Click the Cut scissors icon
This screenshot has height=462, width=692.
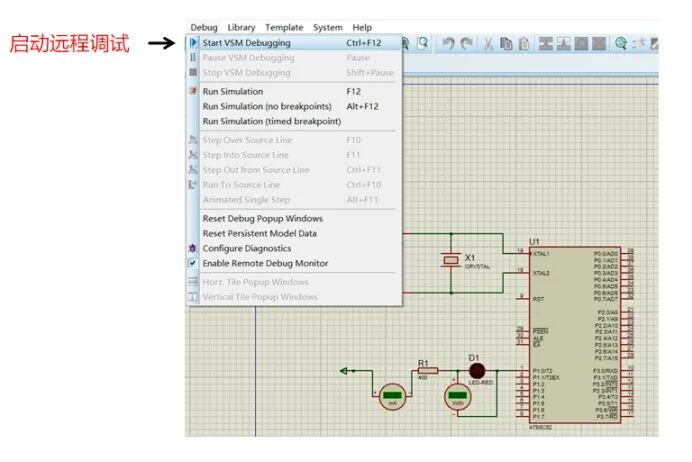coord(489,43)
